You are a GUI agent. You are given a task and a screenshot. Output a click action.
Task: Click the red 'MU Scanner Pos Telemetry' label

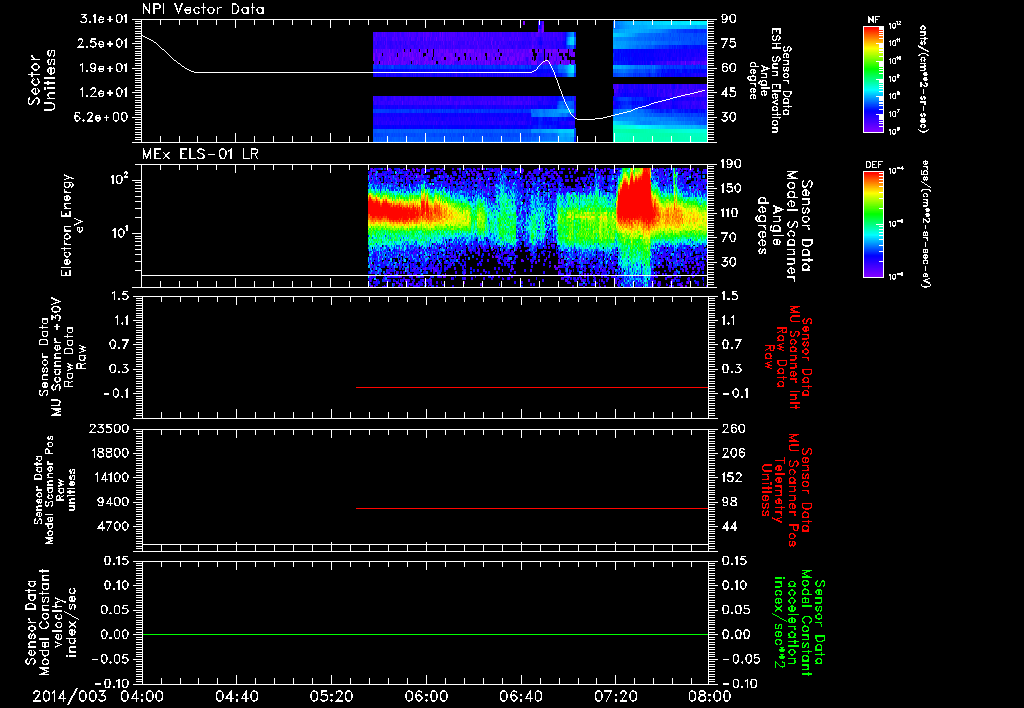click(x=786, y=490)
